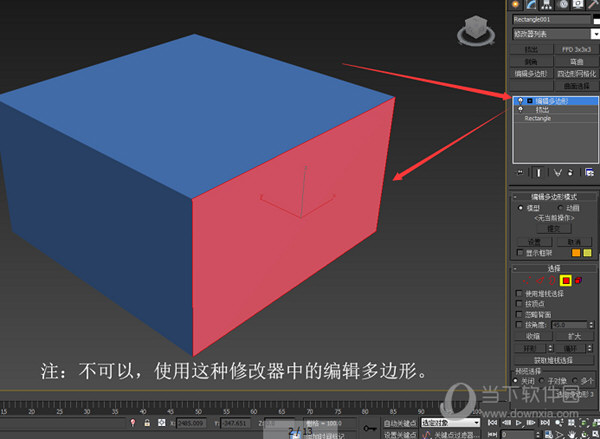Image resolution: width=600 pixels, height=439 pixels.
Task: Select preview selection 子对象 radio
Action: coord(541,381)
